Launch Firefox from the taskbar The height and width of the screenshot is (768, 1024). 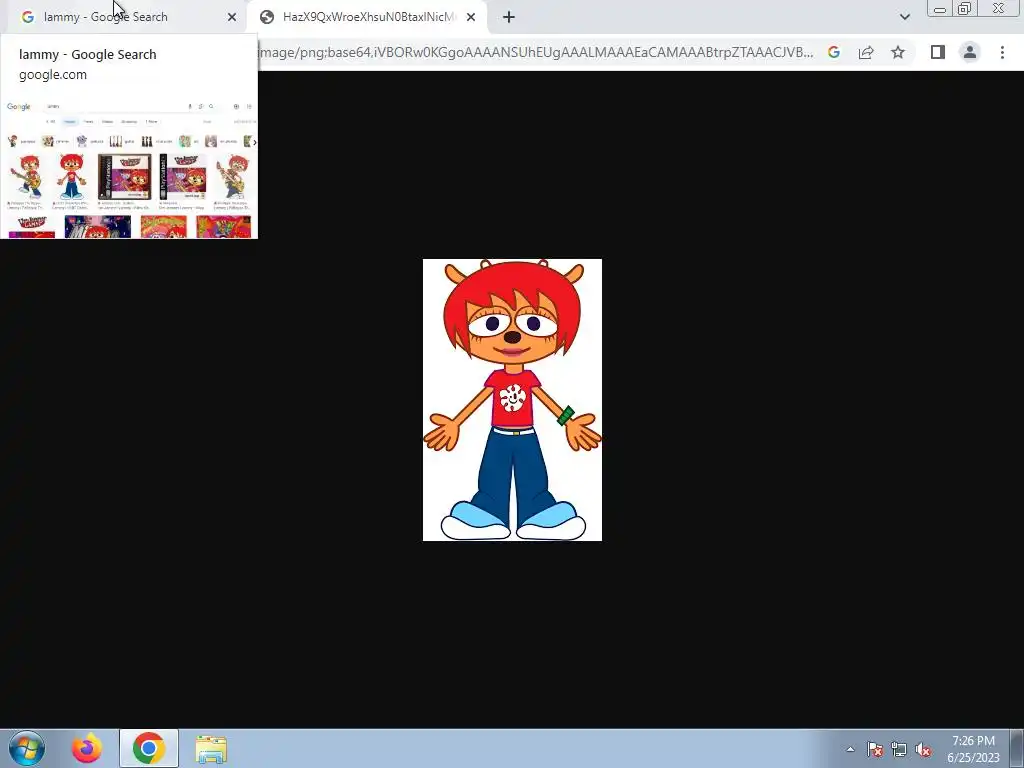coord(87,748)
